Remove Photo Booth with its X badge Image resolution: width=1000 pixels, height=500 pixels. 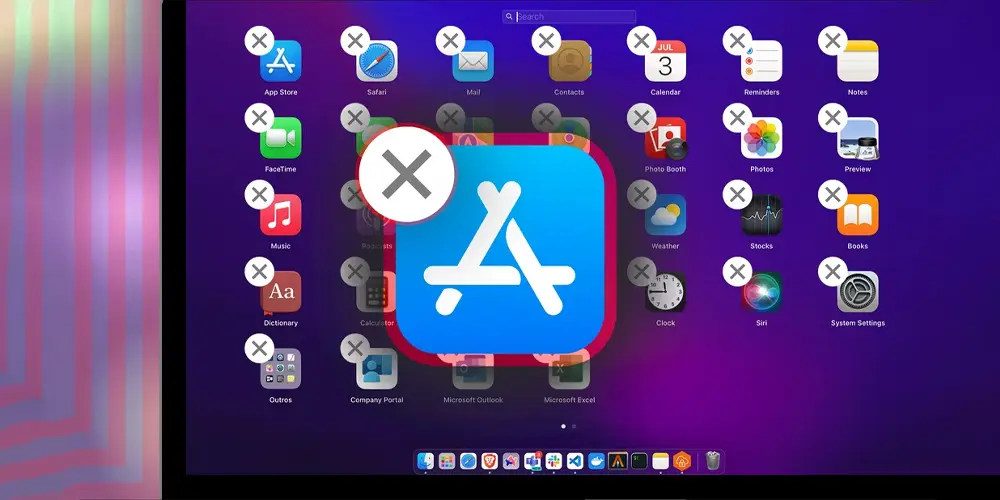642,118
